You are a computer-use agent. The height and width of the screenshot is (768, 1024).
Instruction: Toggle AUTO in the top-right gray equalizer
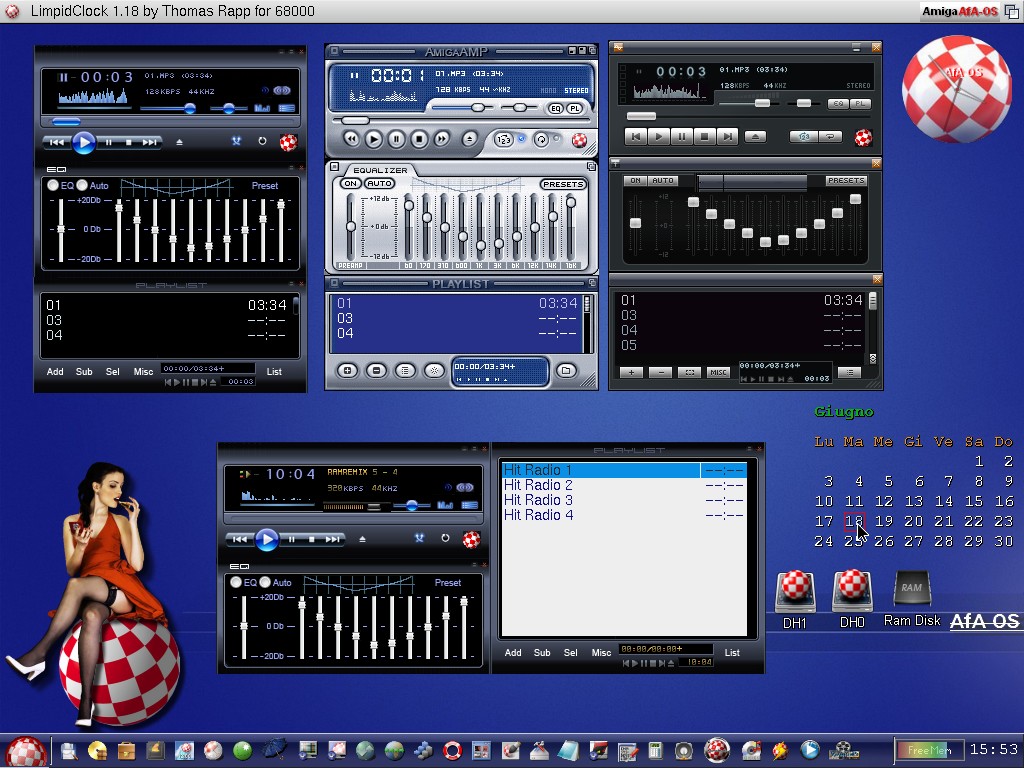point(663,181)
